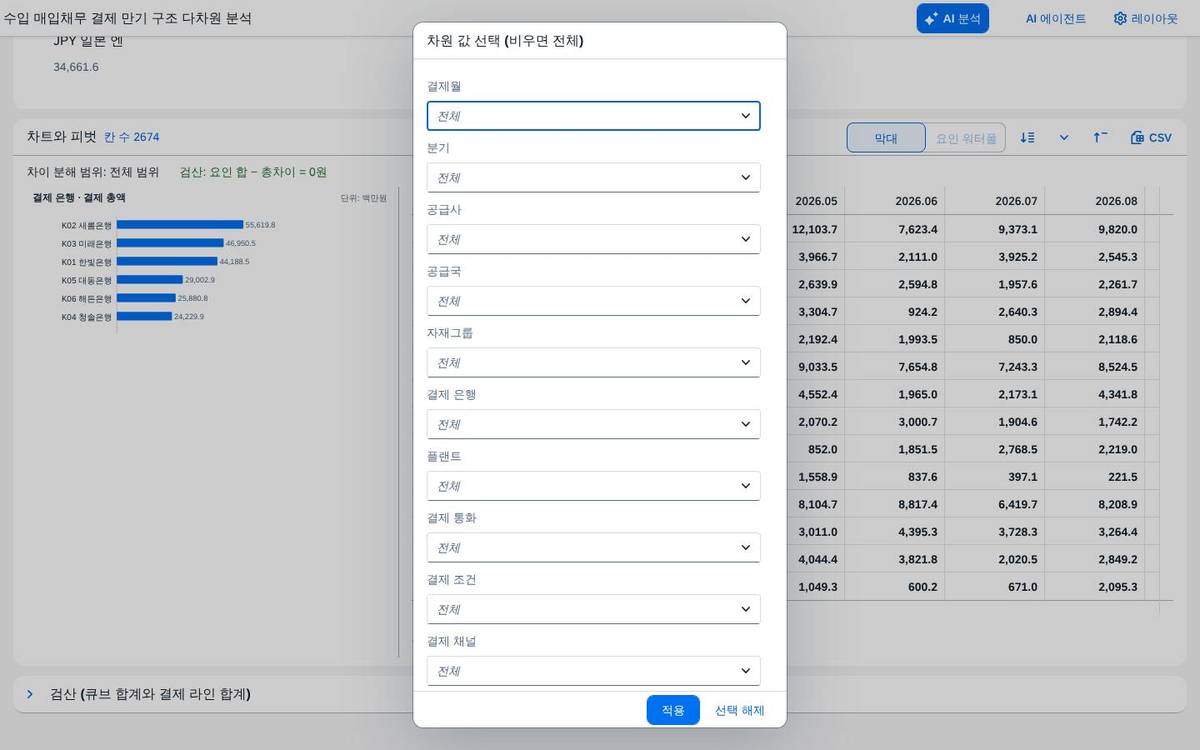Click the sort ascending arrow icon

(x=1100, y=138)
